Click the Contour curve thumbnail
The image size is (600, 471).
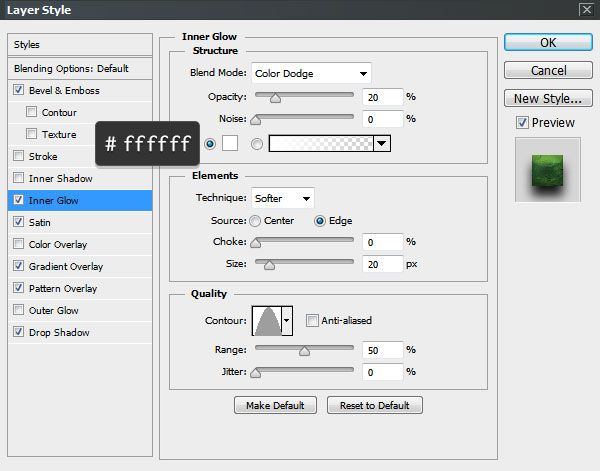pyautogui.click(x=267, y=321)
